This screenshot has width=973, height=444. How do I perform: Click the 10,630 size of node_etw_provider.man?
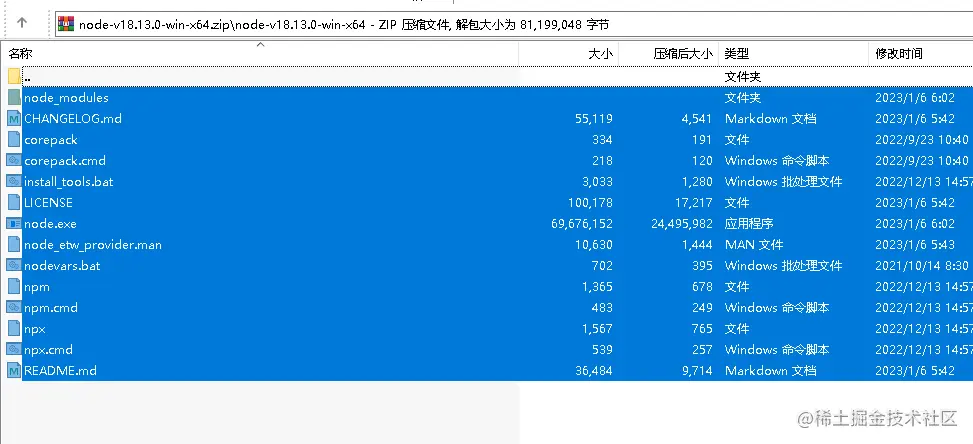tap(594, 245)
